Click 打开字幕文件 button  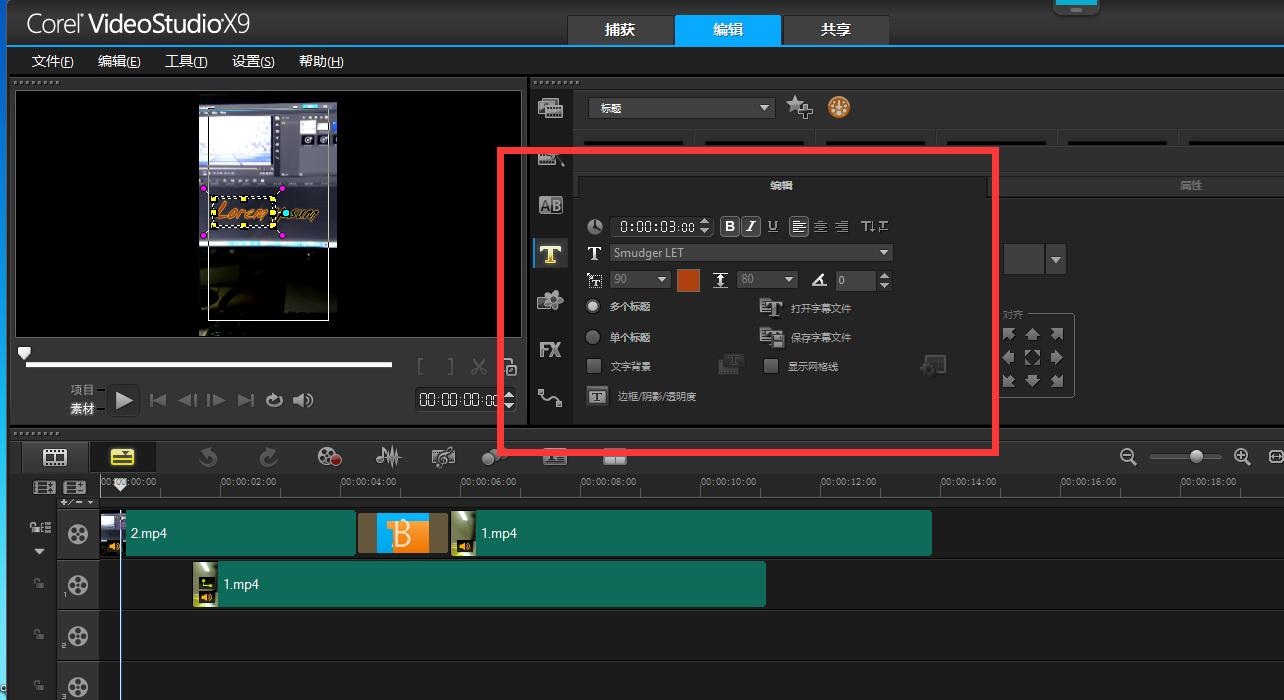[x=806, y=309]
